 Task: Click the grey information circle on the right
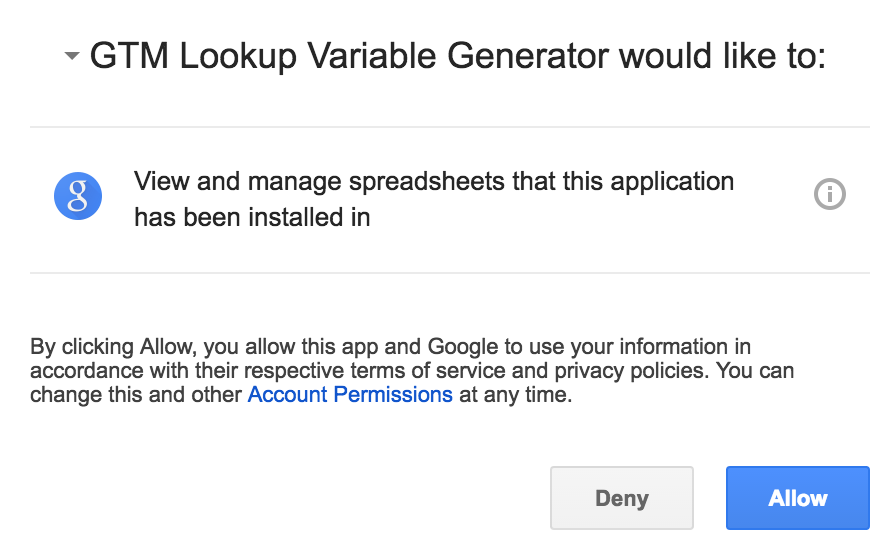tap(829, 195)
